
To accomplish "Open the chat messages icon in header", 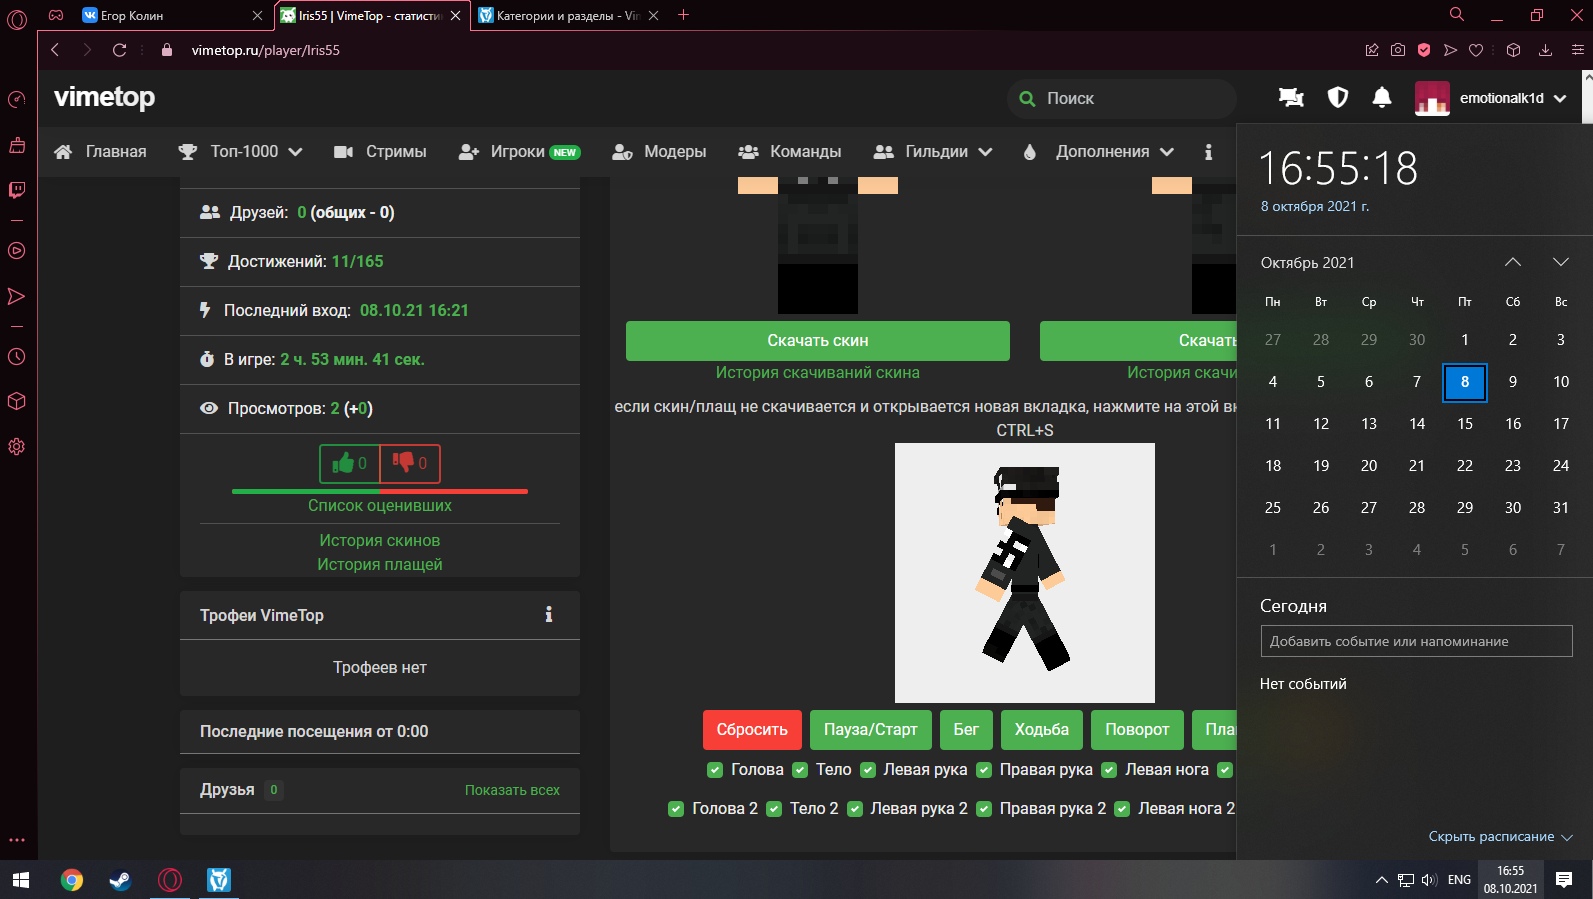I will (x=1291, y=97).
